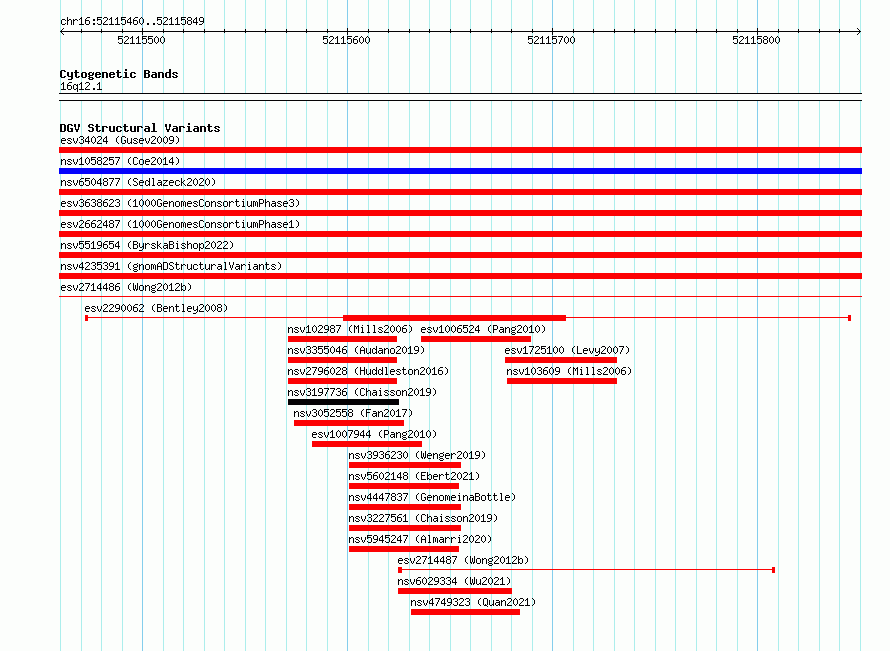Image resolution: width=890 pixels, height=651 pixels.
Task: Click the nsv6504877 (Sedlazeck2020) label
Action: click(x=138, y=182)
